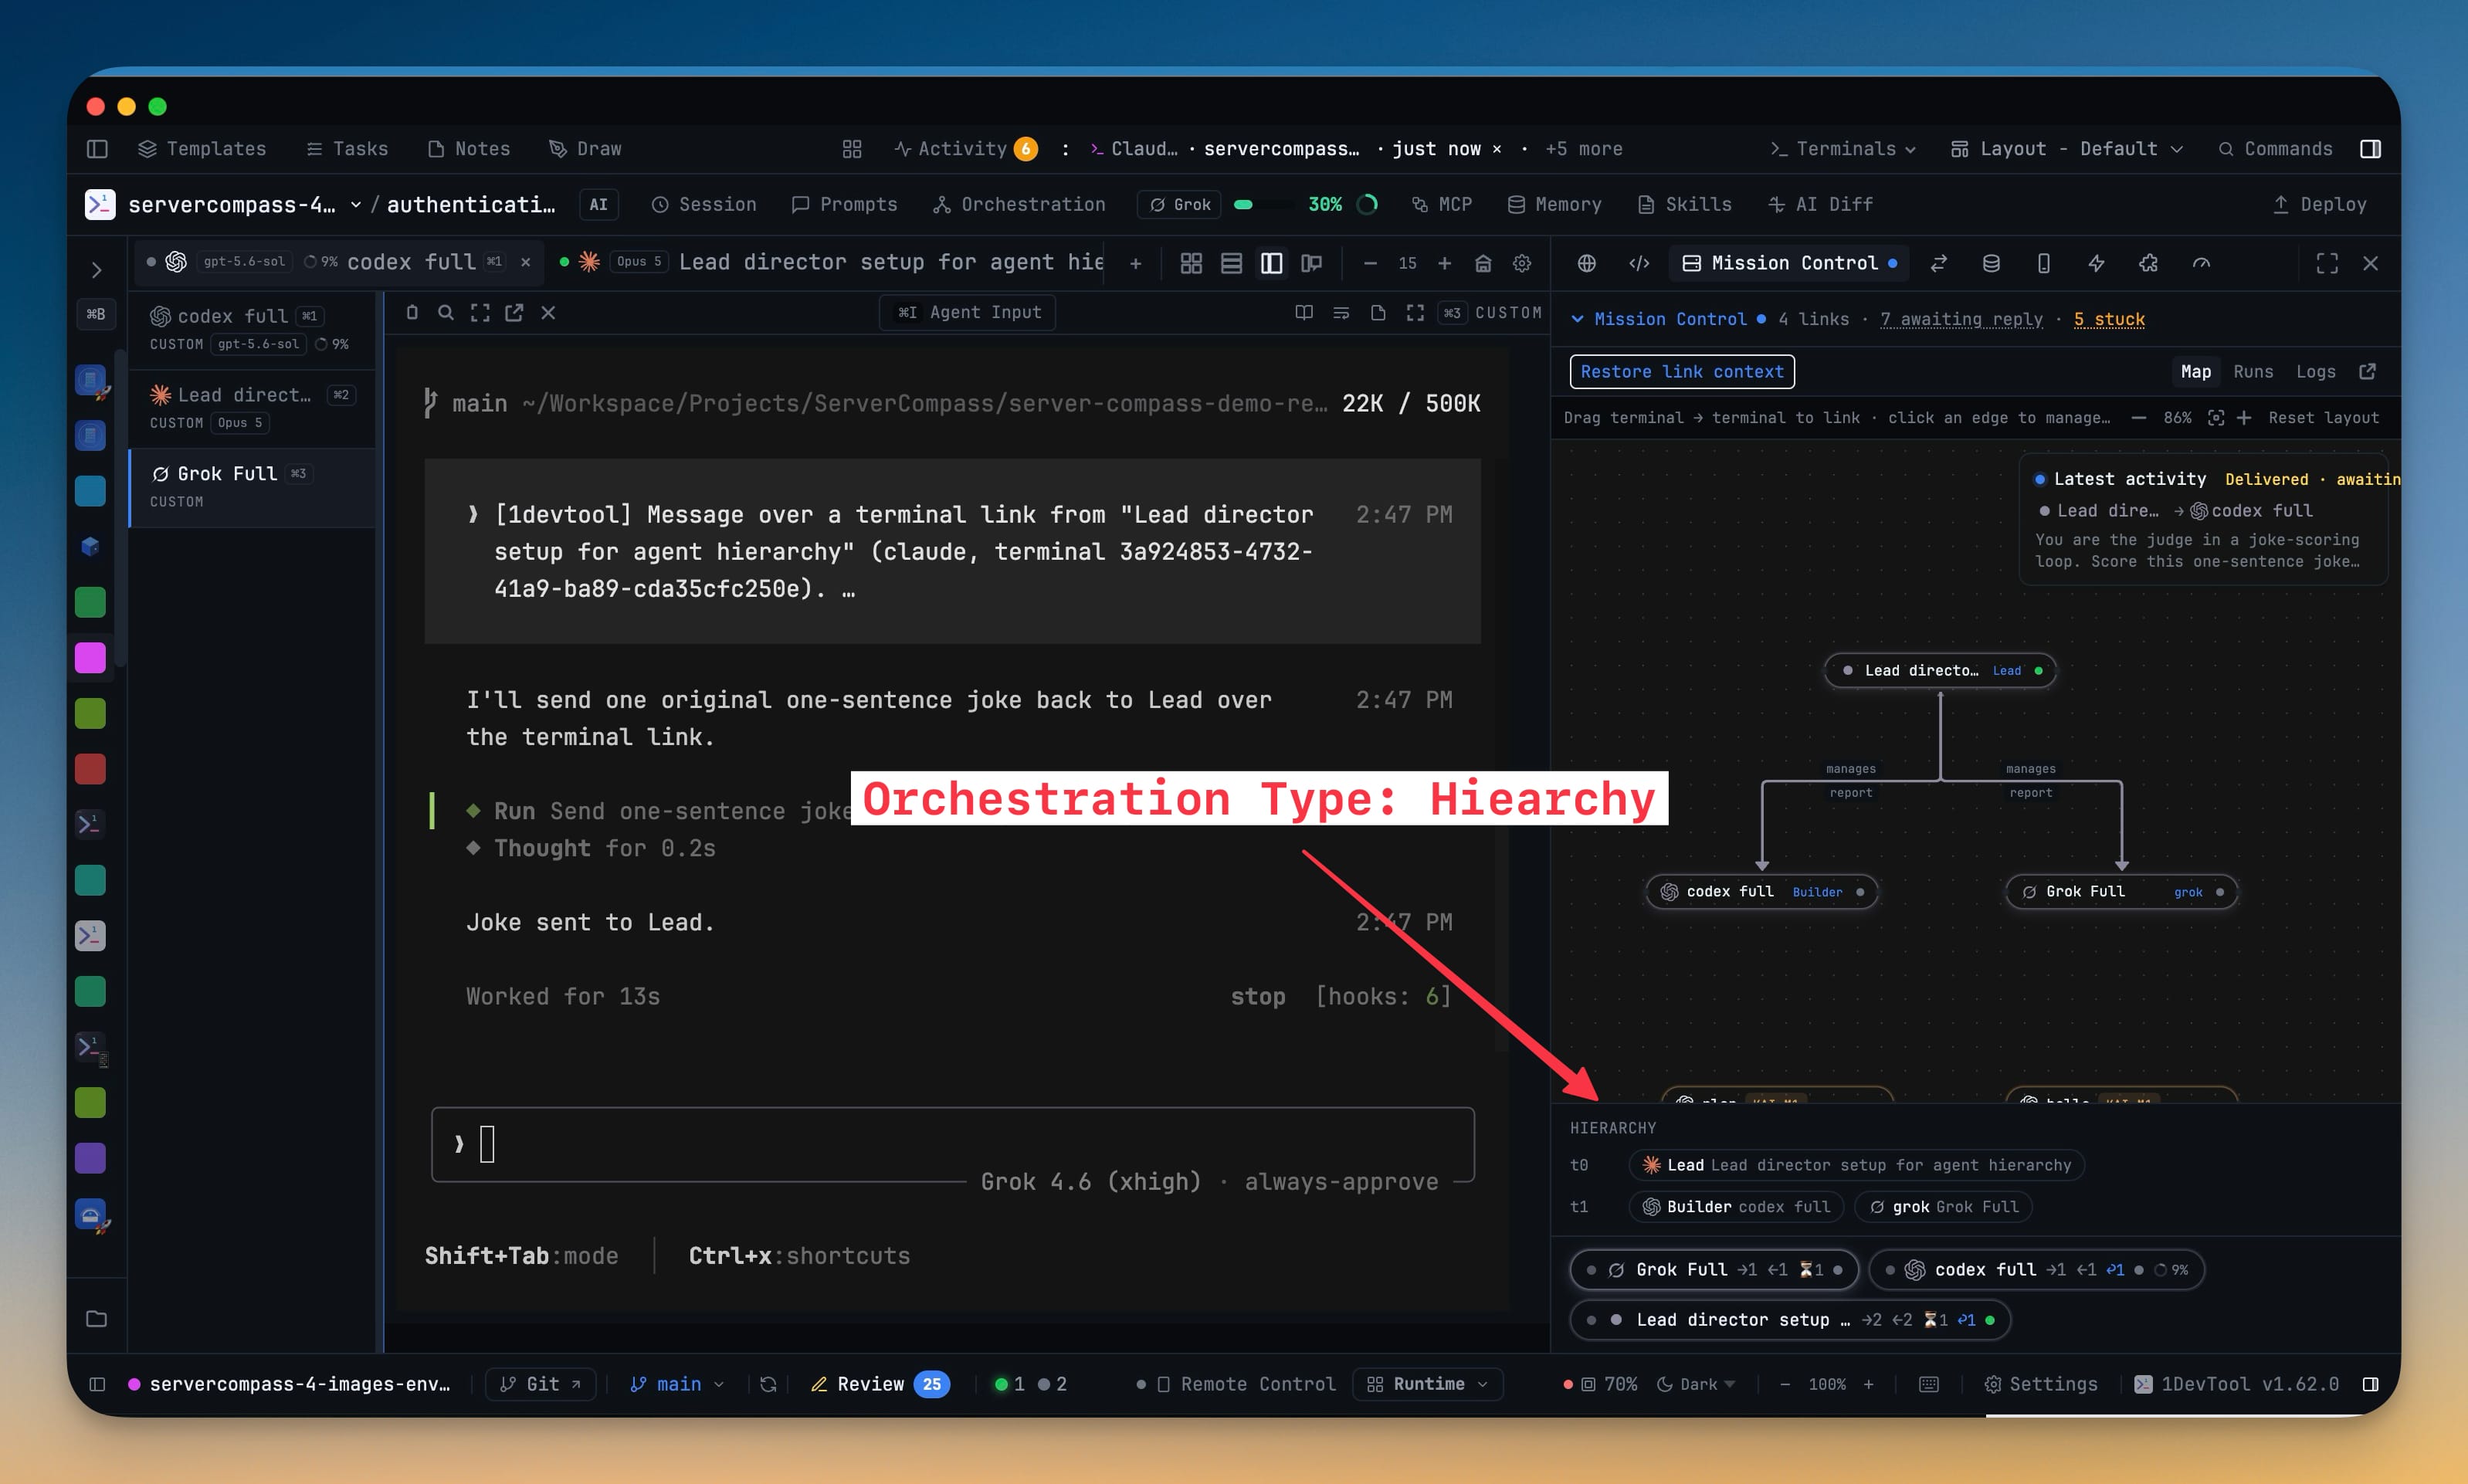Open the database cylinder icon in right panel

pyautogui.click(x=1991, y=263)
